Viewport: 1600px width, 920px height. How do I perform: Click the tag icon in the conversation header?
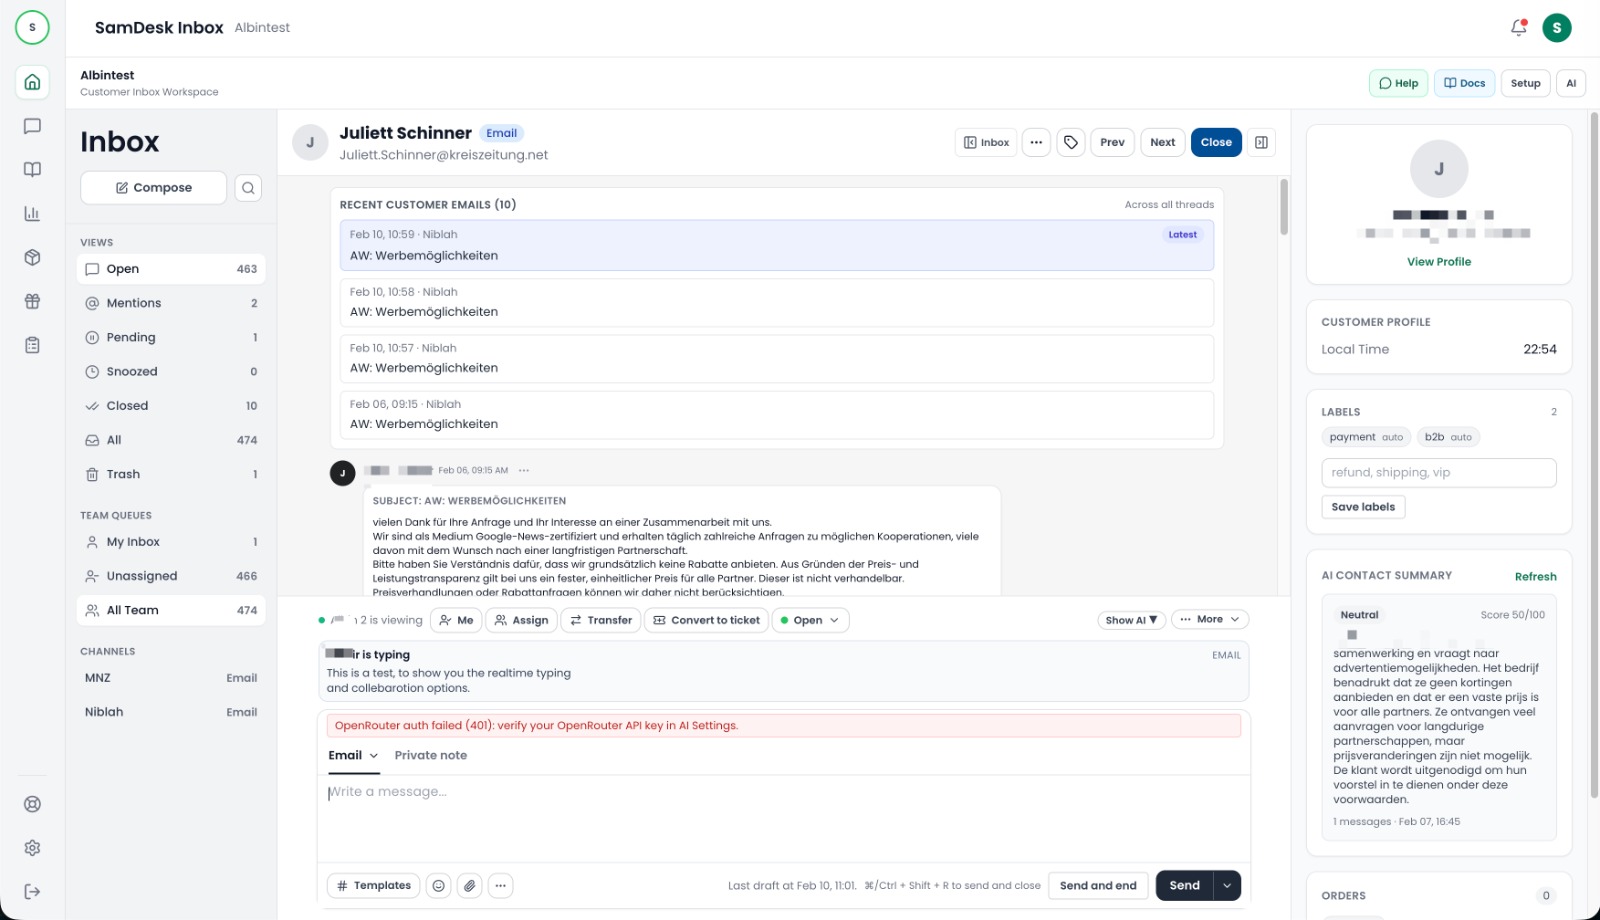(x=1070, y=142)
